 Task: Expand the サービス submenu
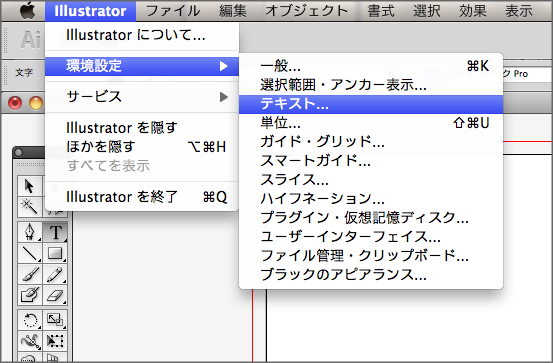point(142,97)
